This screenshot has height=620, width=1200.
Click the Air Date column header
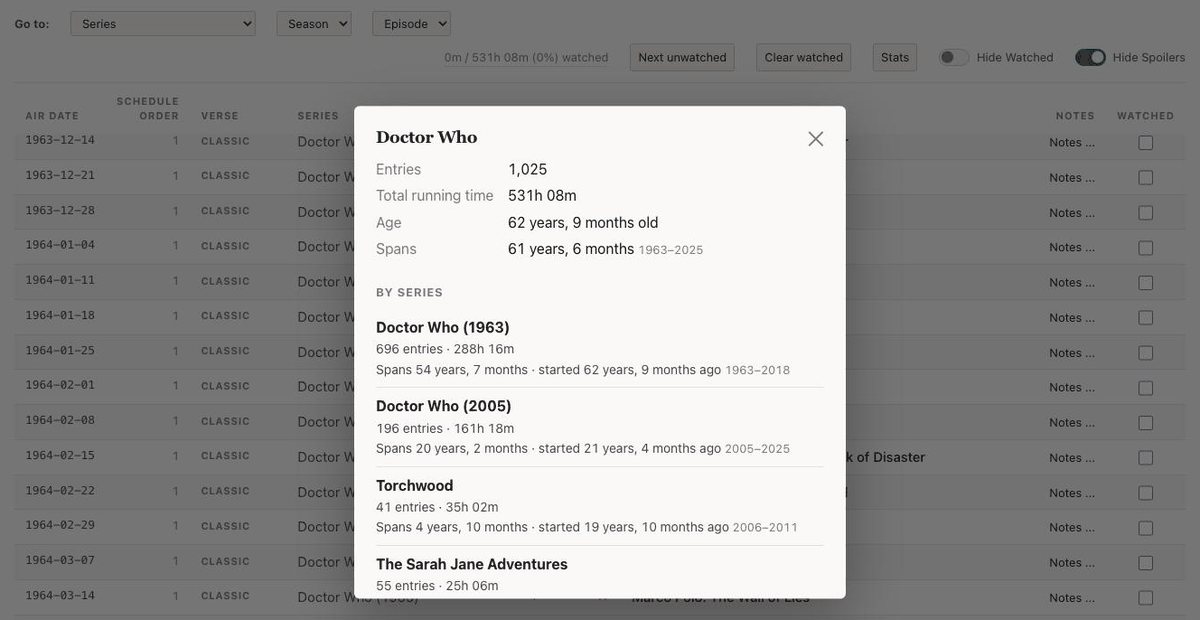click(x=50, y=116)
